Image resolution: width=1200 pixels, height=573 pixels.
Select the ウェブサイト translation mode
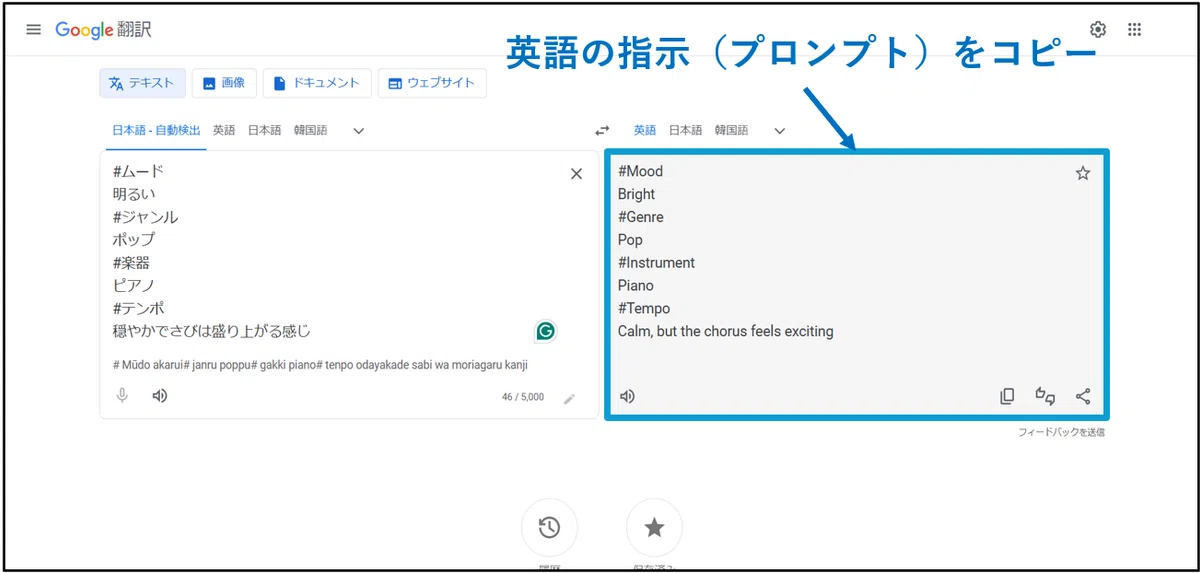[432, 83]
